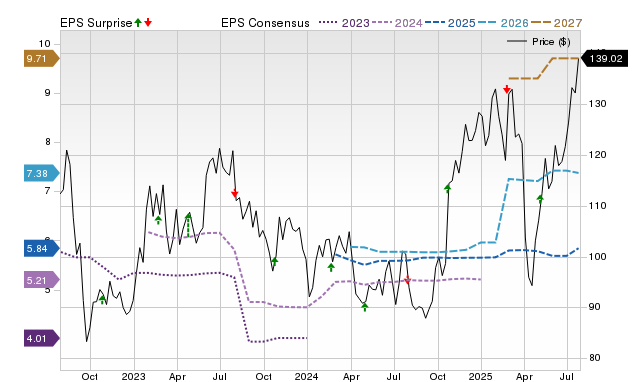Screen dimensions: 640x382
Task: Click the 10 label on the EPS axis
Action: click(44, 44)
